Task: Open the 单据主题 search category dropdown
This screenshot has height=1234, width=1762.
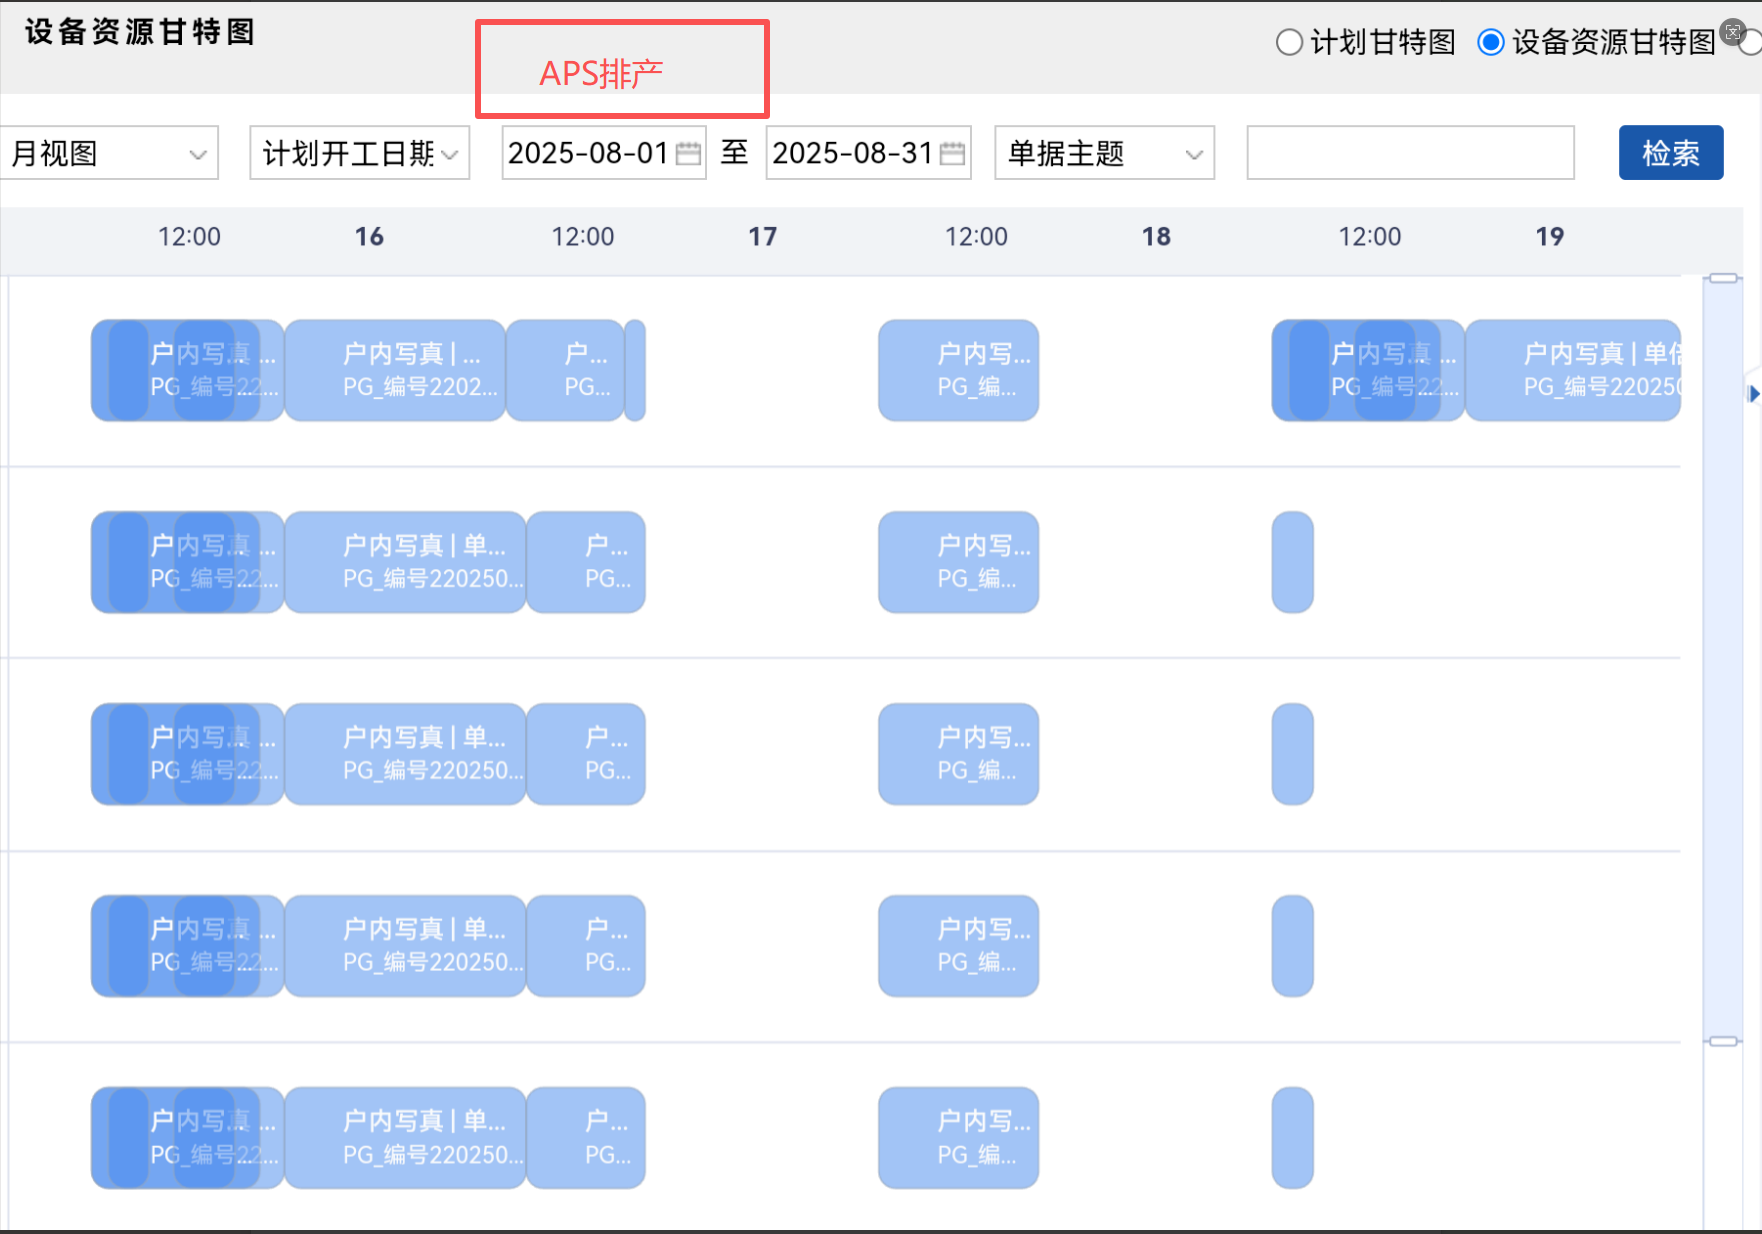Action: (1103, 153)
